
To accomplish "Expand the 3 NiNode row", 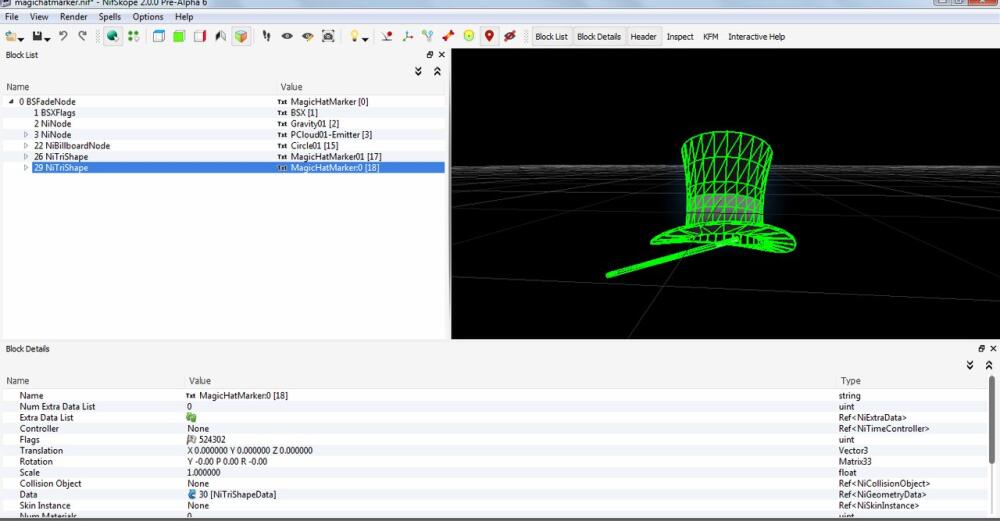I will click(26, 135).
